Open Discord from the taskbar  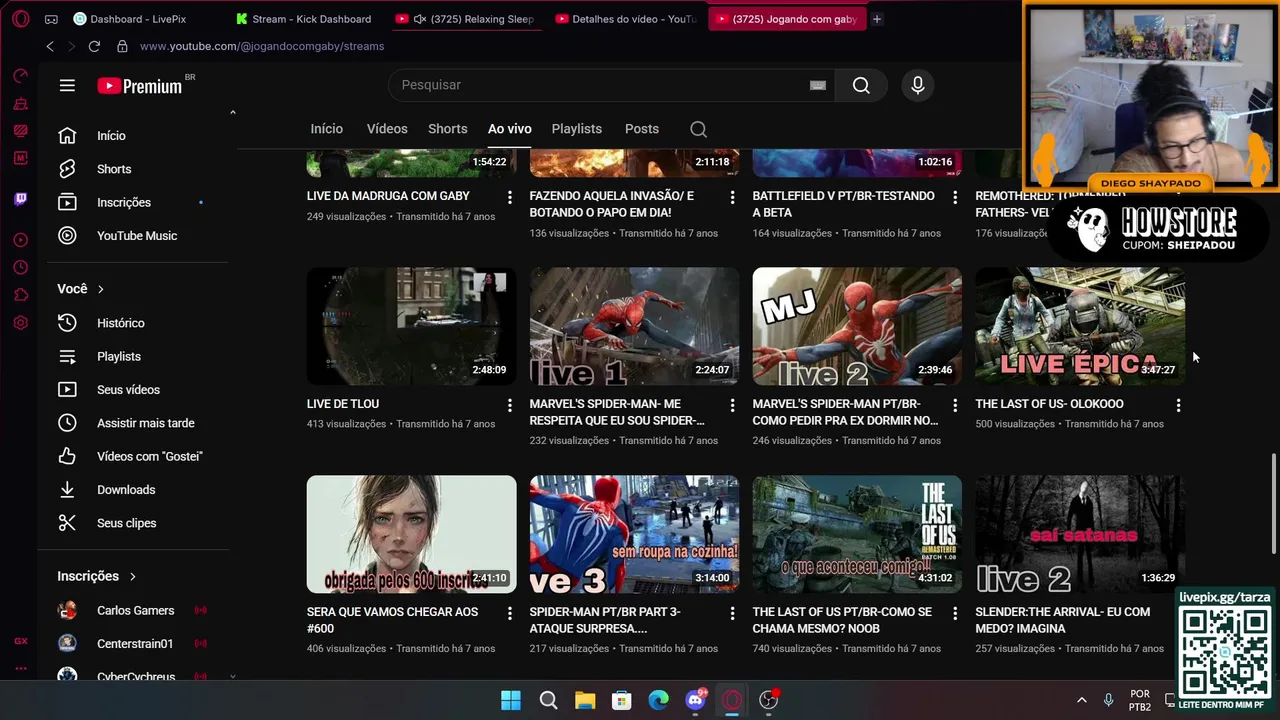[695, 700]
